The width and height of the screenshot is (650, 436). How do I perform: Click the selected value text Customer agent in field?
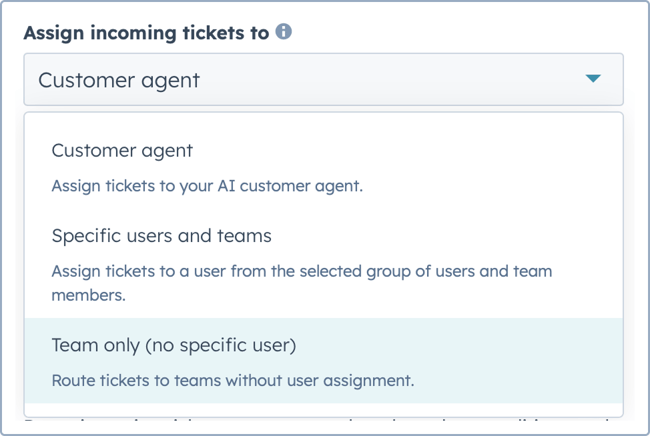coord(119,80)
